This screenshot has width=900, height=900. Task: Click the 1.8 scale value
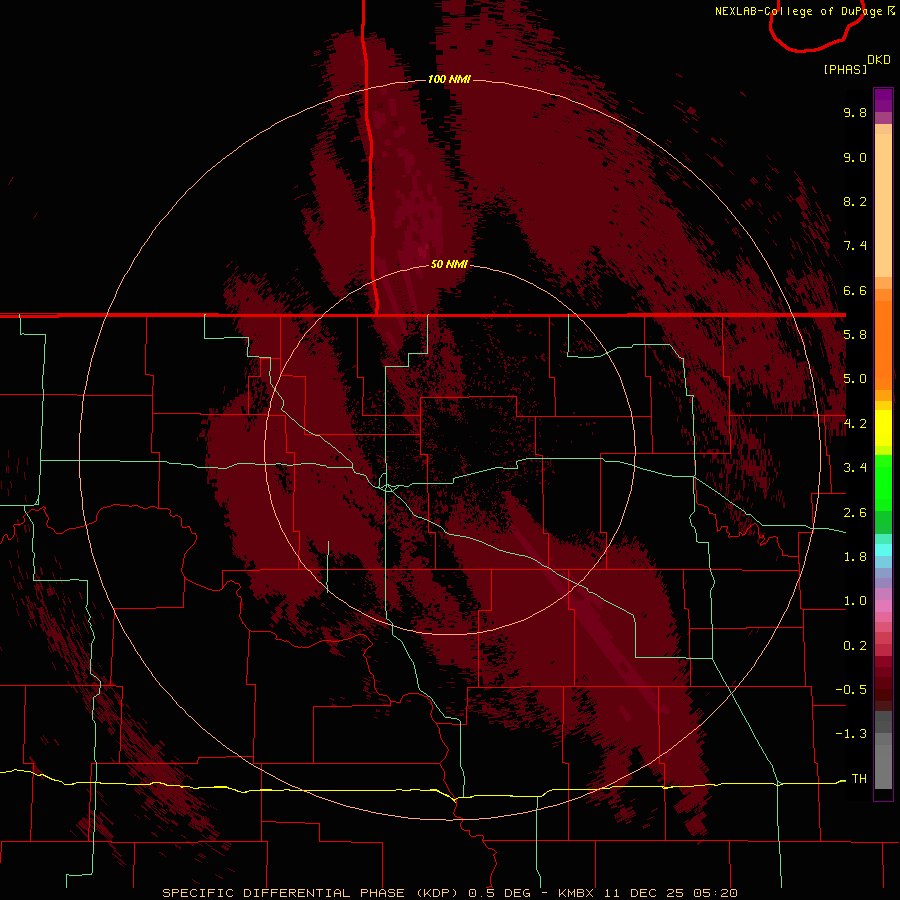click(x=855, y=557)
